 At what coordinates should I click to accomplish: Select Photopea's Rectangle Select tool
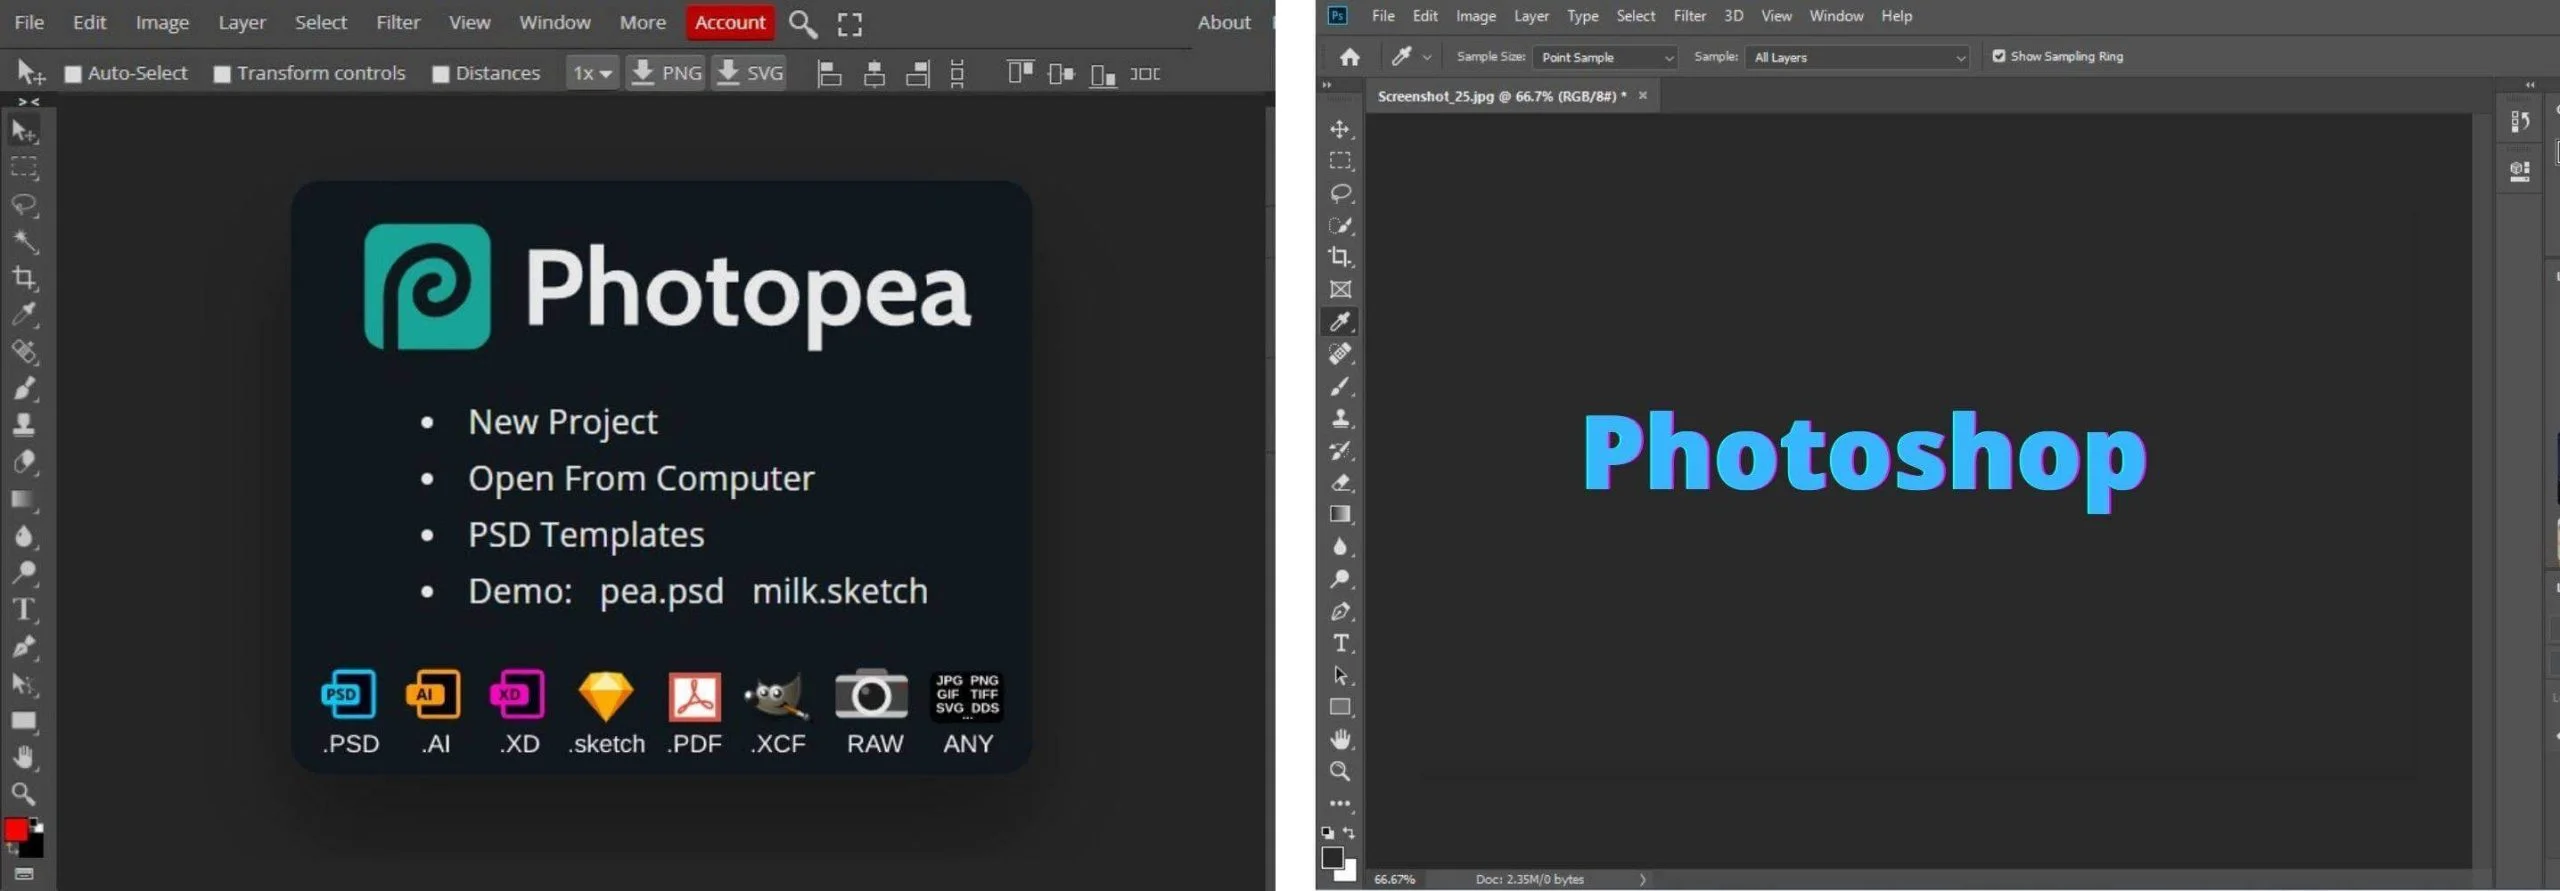point(24,168)
